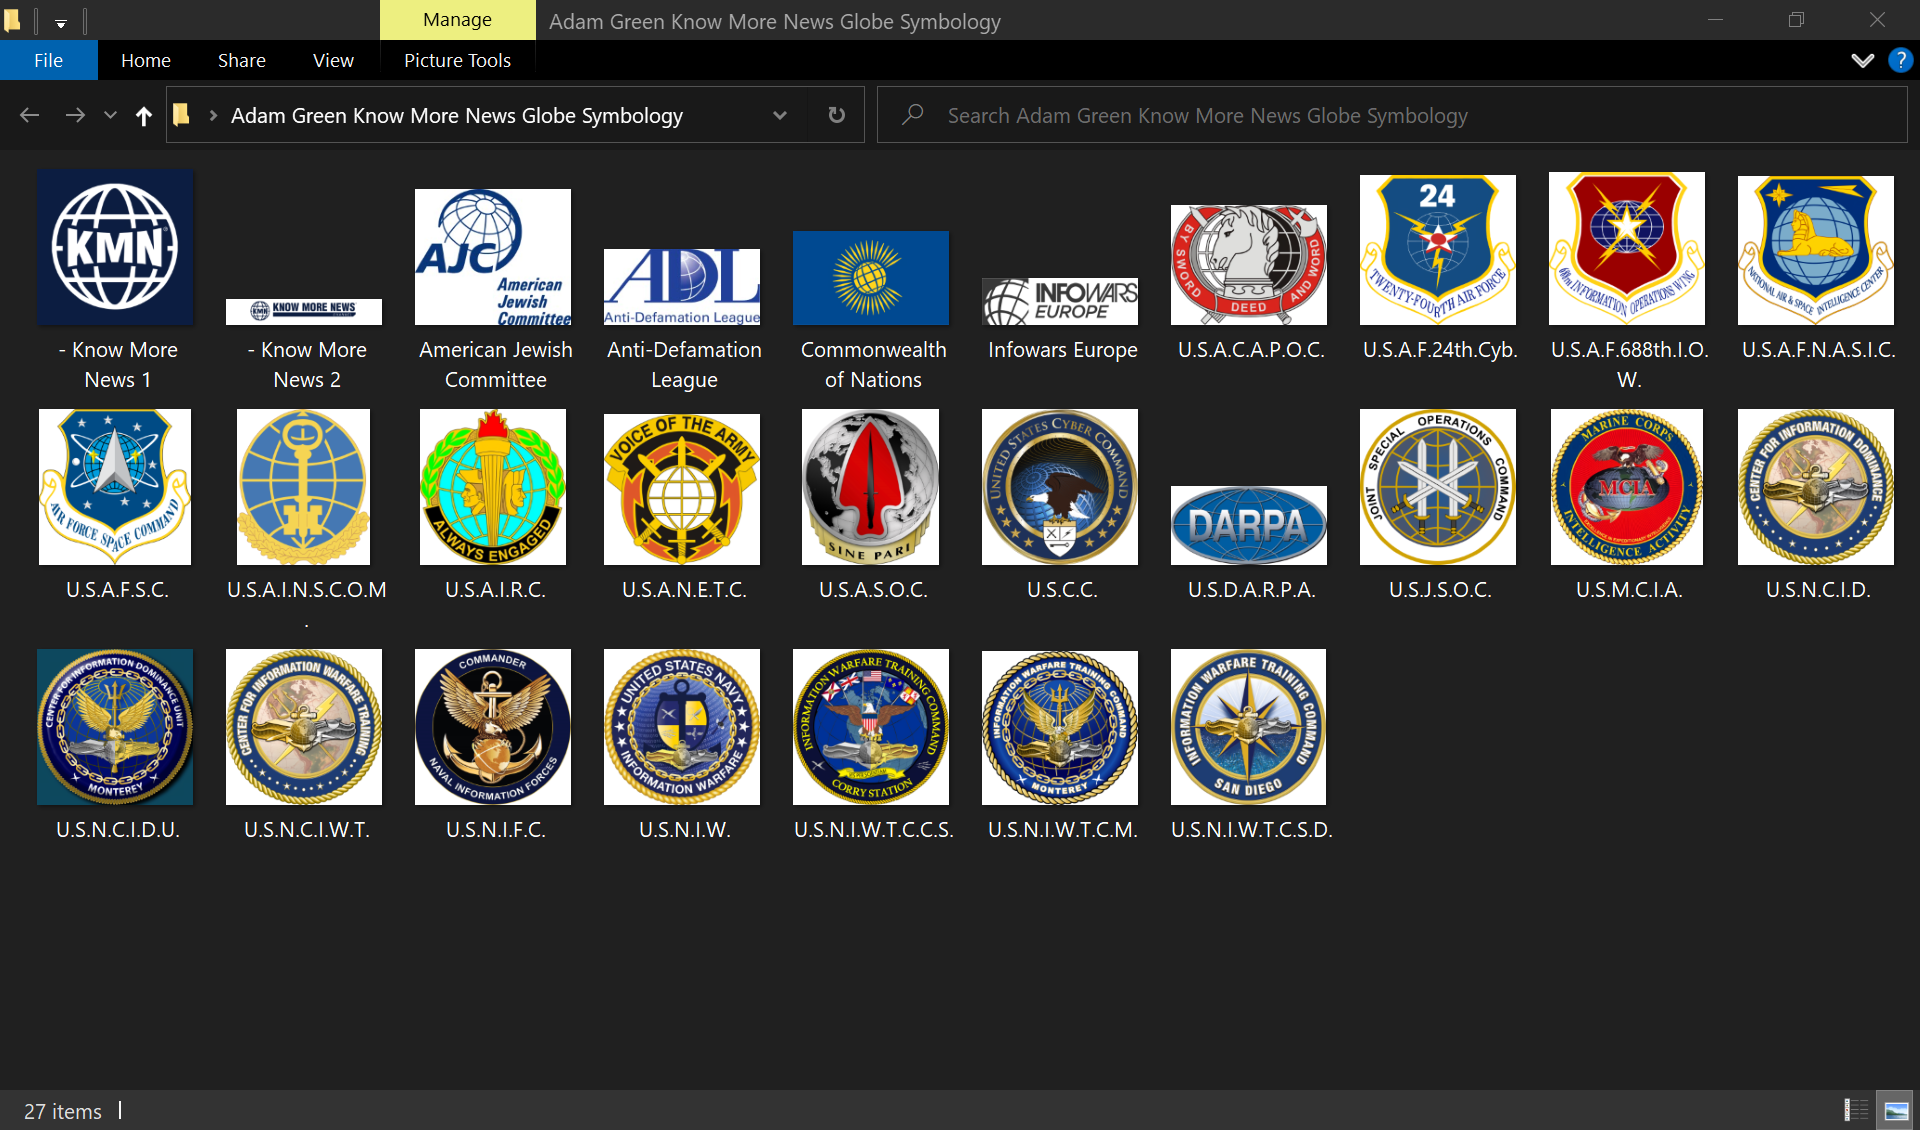Go up one folder level
This screenshot has height=1130, width=1920.
144,116
